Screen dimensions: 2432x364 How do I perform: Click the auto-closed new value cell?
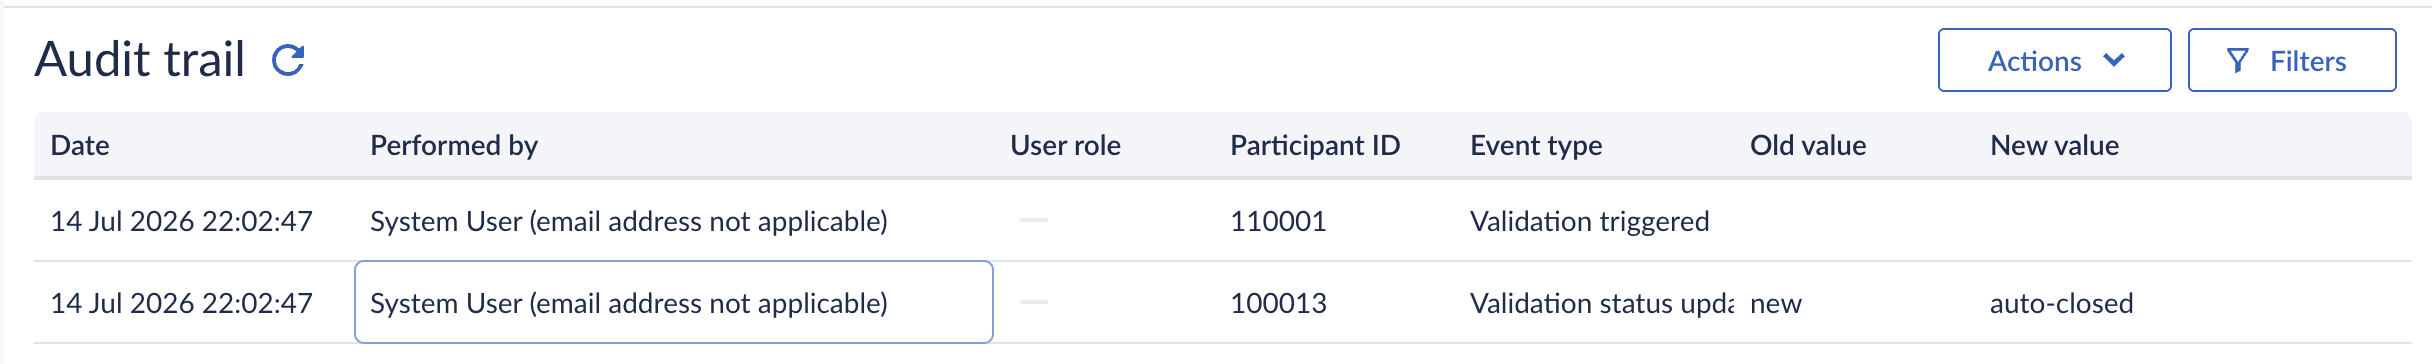2061,303
